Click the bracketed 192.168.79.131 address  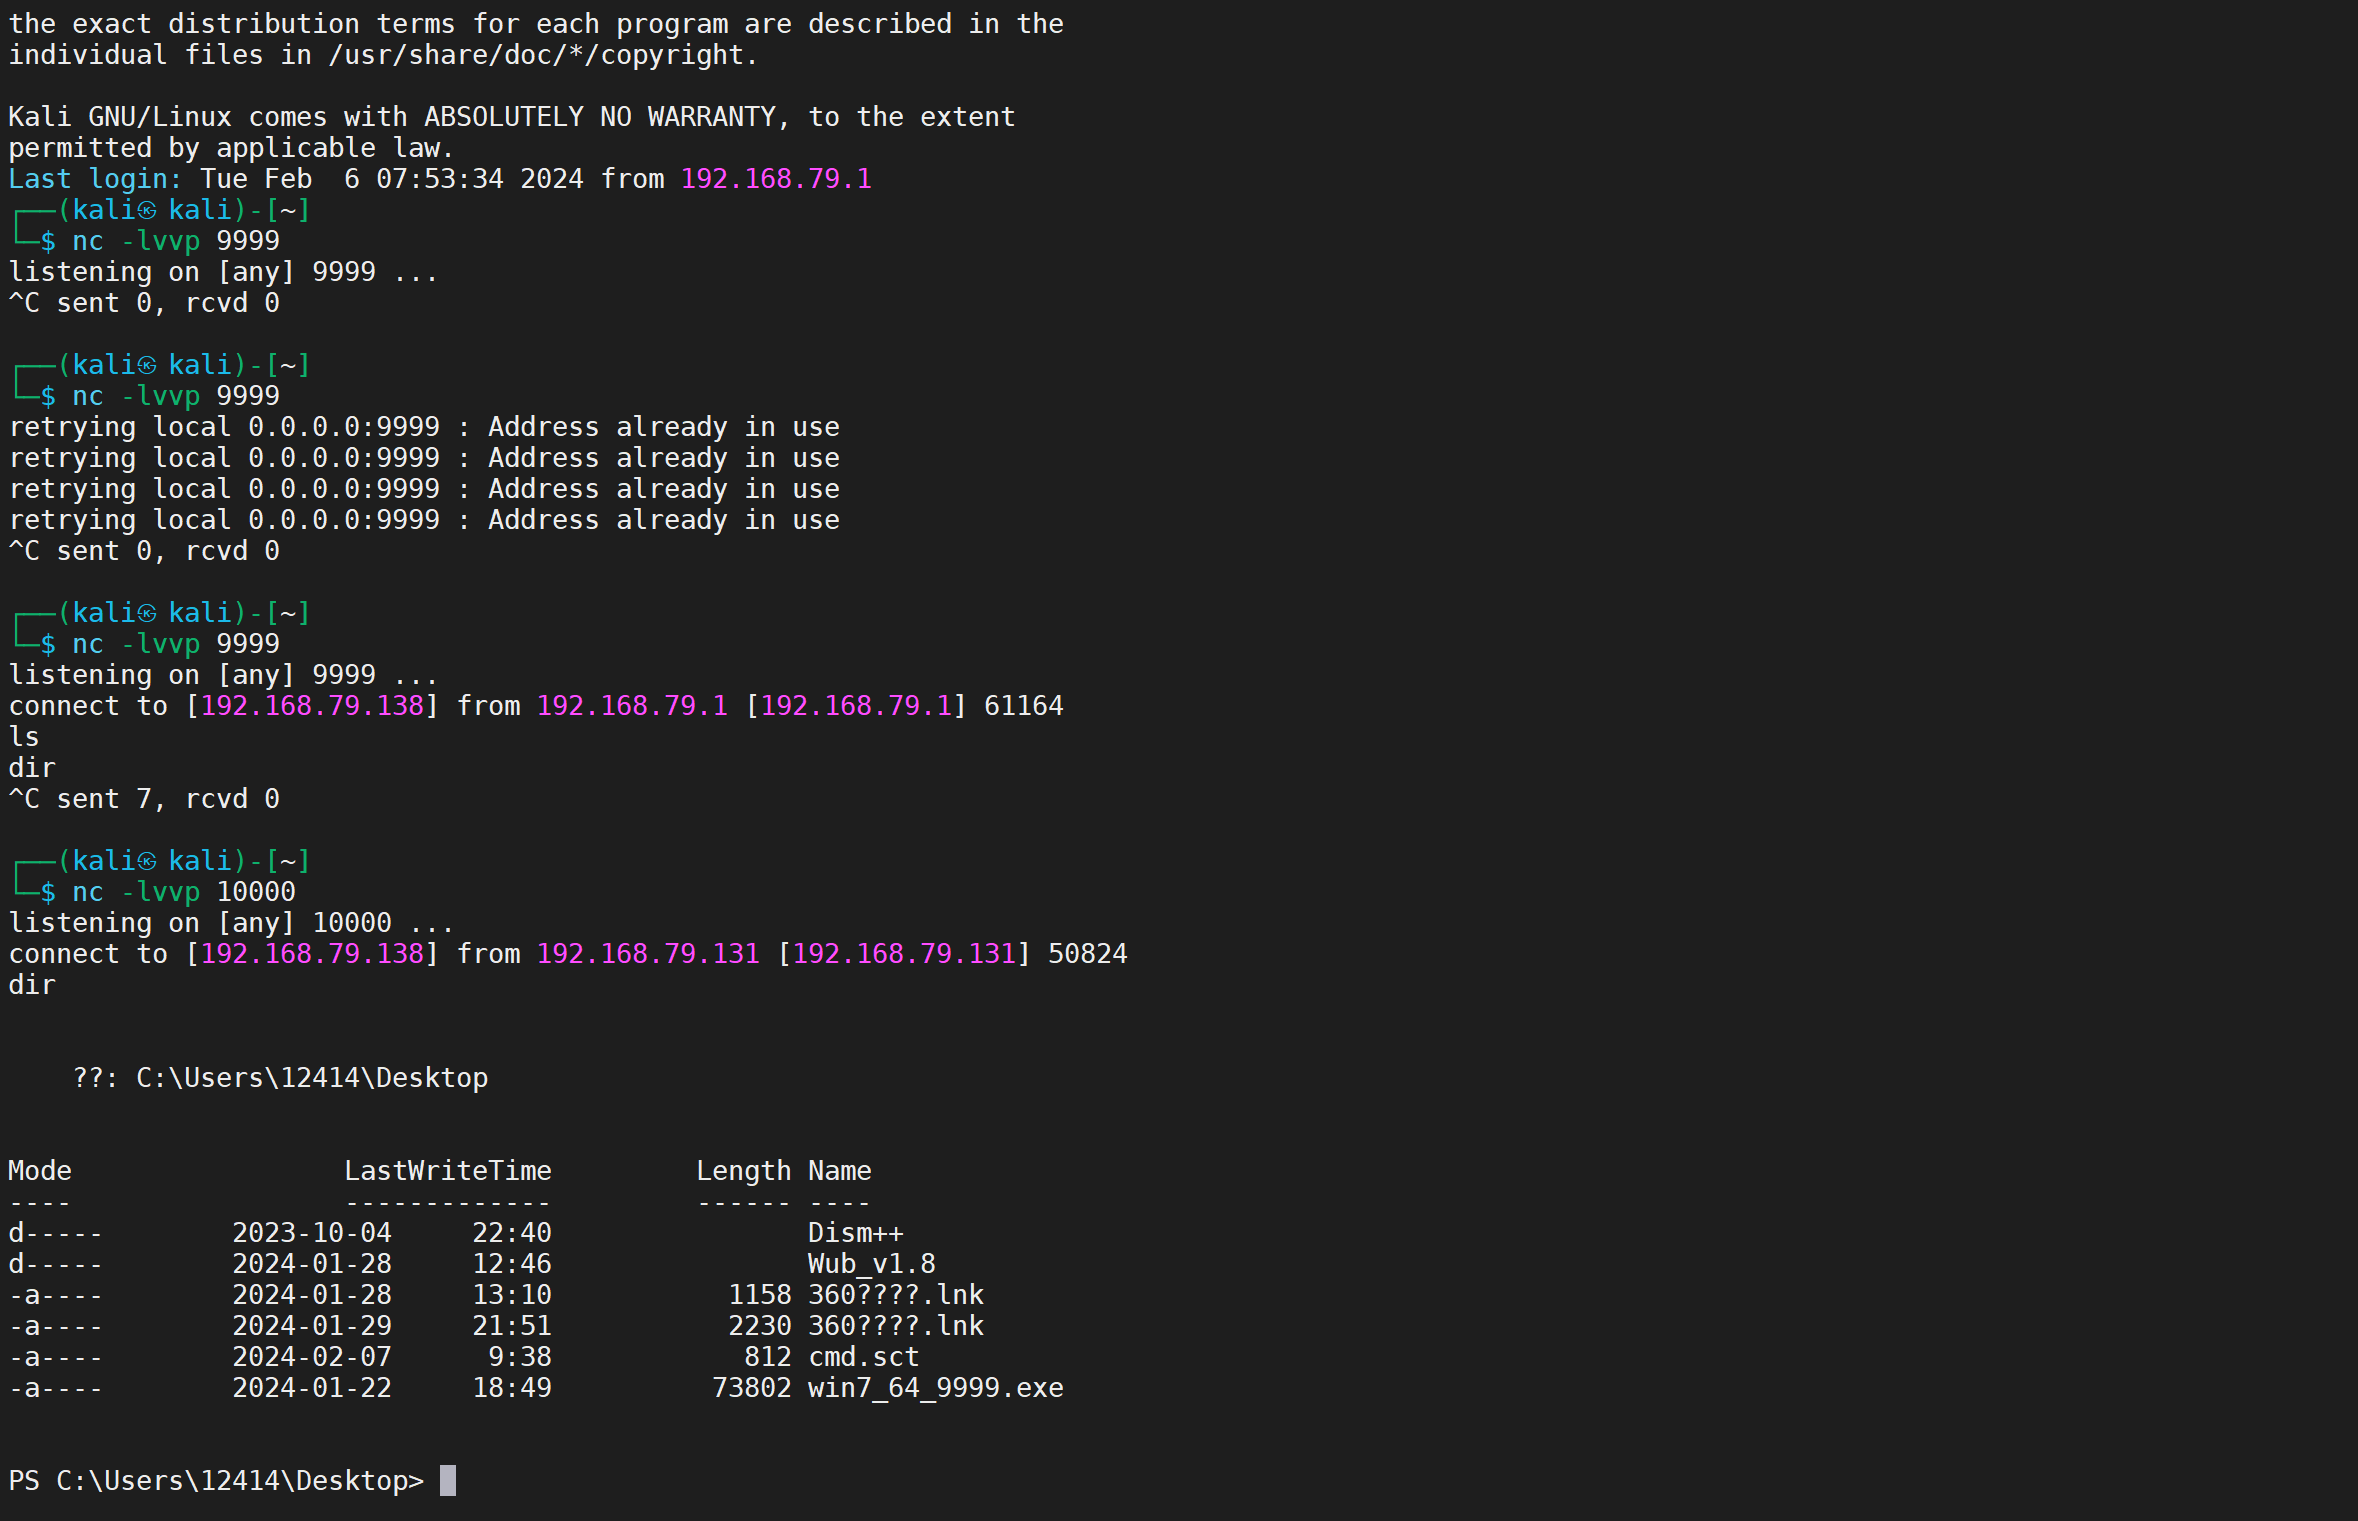904,954
